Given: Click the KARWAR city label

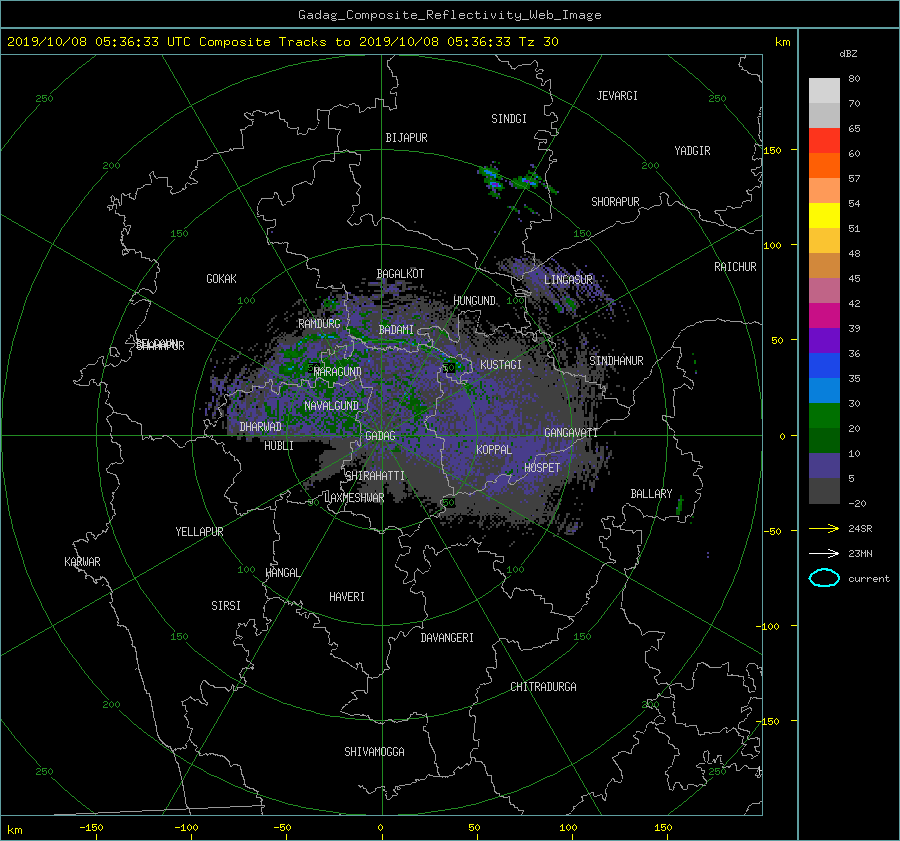Looking at the screenshot, I should [x=82, y=562].
